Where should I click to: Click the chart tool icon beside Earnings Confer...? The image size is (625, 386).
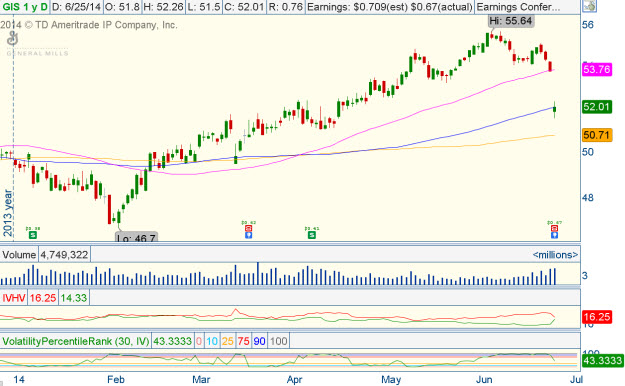[590, 6]
